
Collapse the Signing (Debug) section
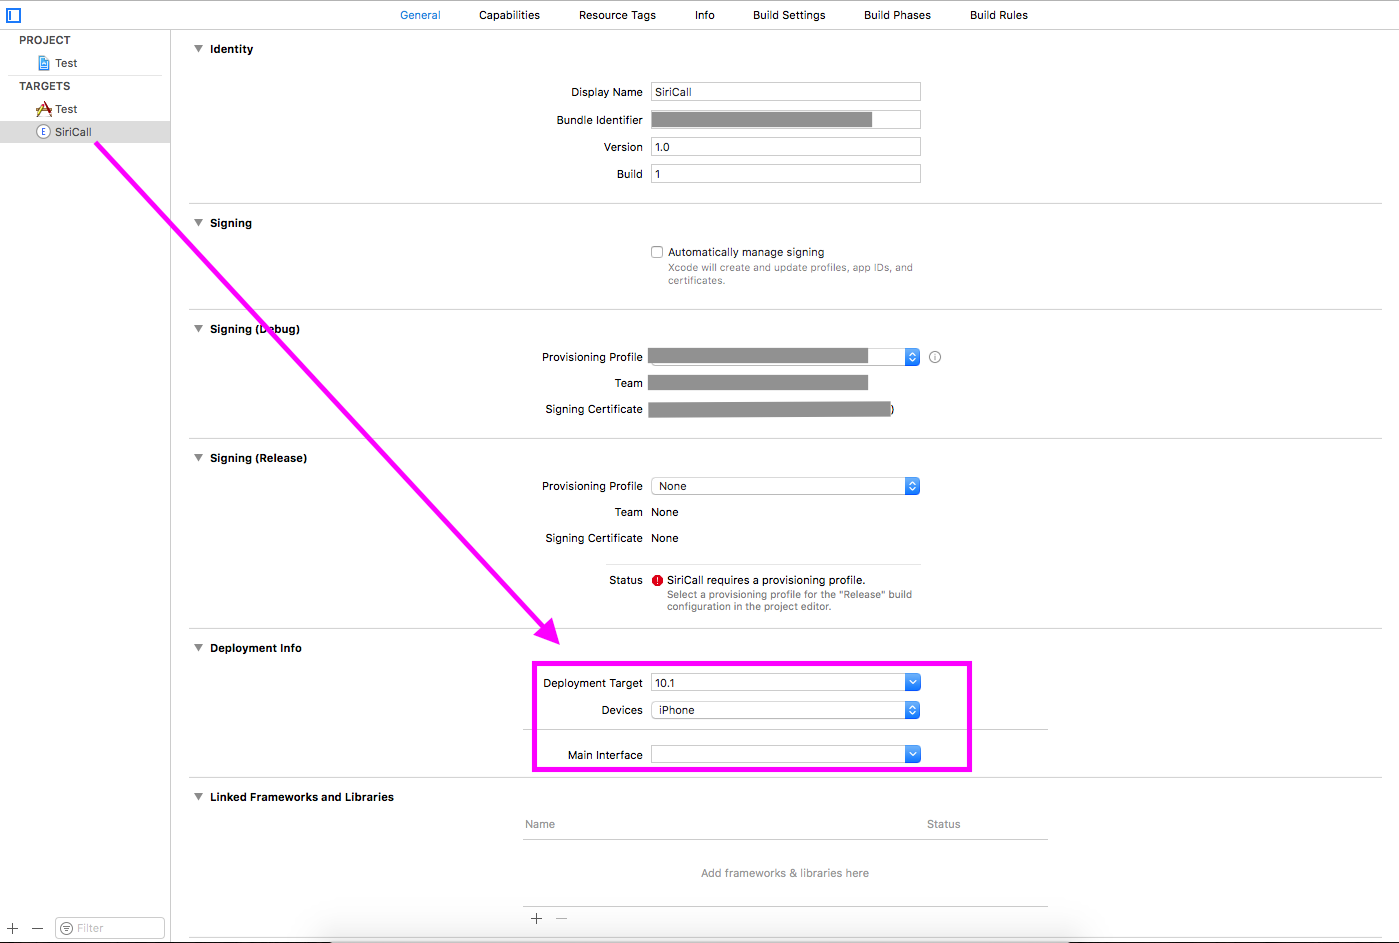198,329
